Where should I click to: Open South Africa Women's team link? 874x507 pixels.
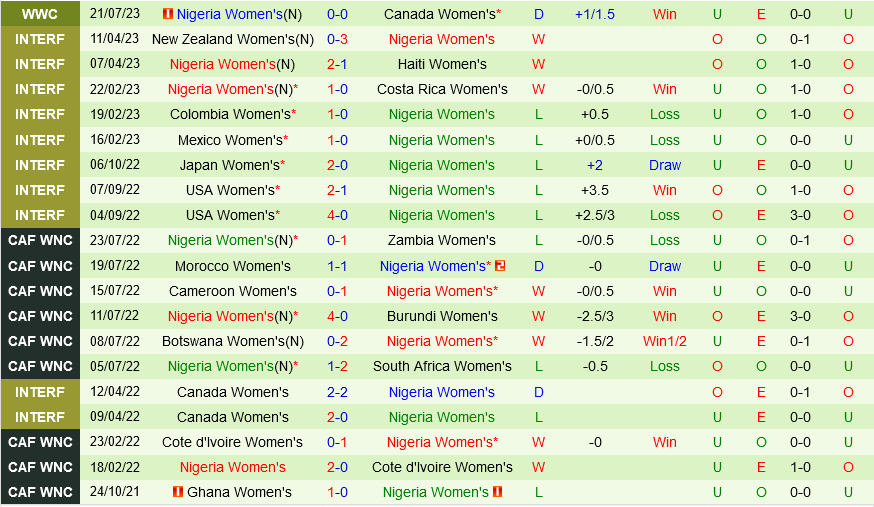(x=442, y=366)
